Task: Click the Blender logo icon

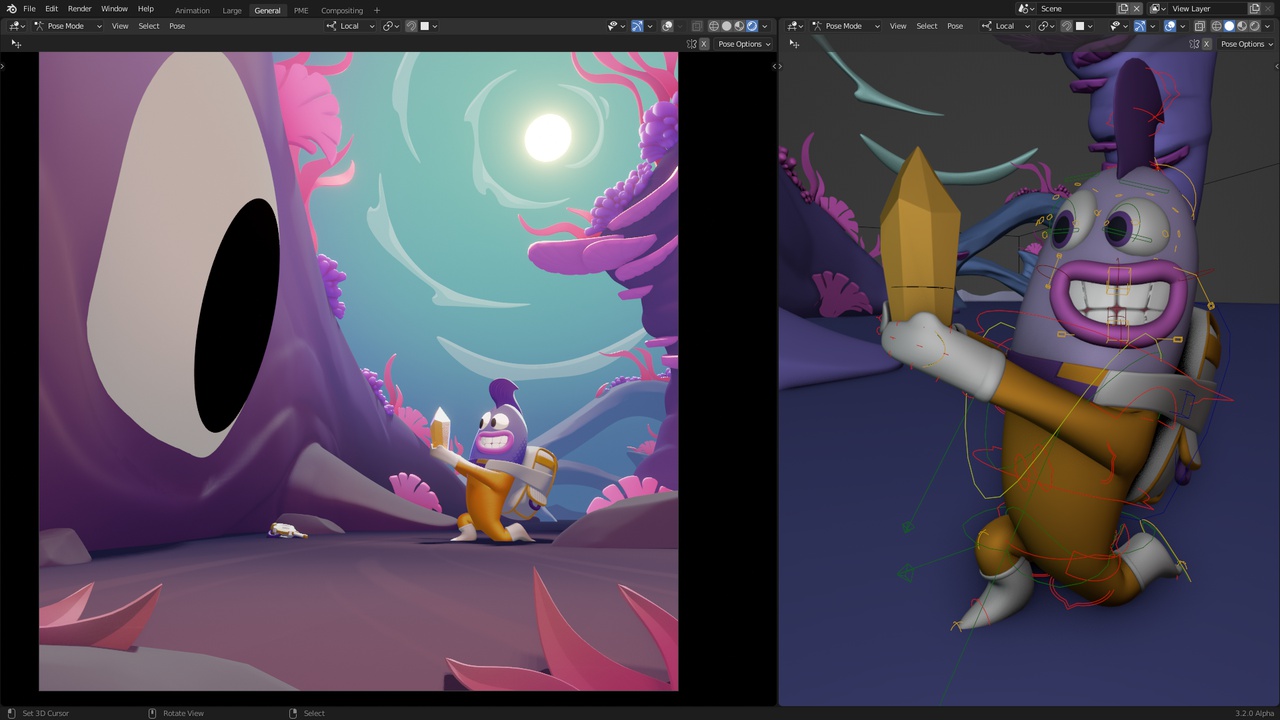Action: coord(11,9)
